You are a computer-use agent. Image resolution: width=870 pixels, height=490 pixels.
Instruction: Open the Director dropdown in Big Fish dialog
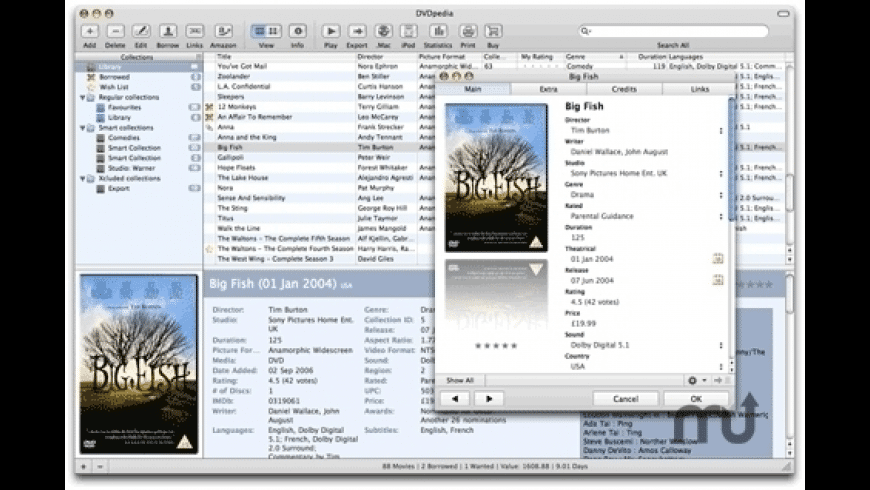(x=721, y=130)
